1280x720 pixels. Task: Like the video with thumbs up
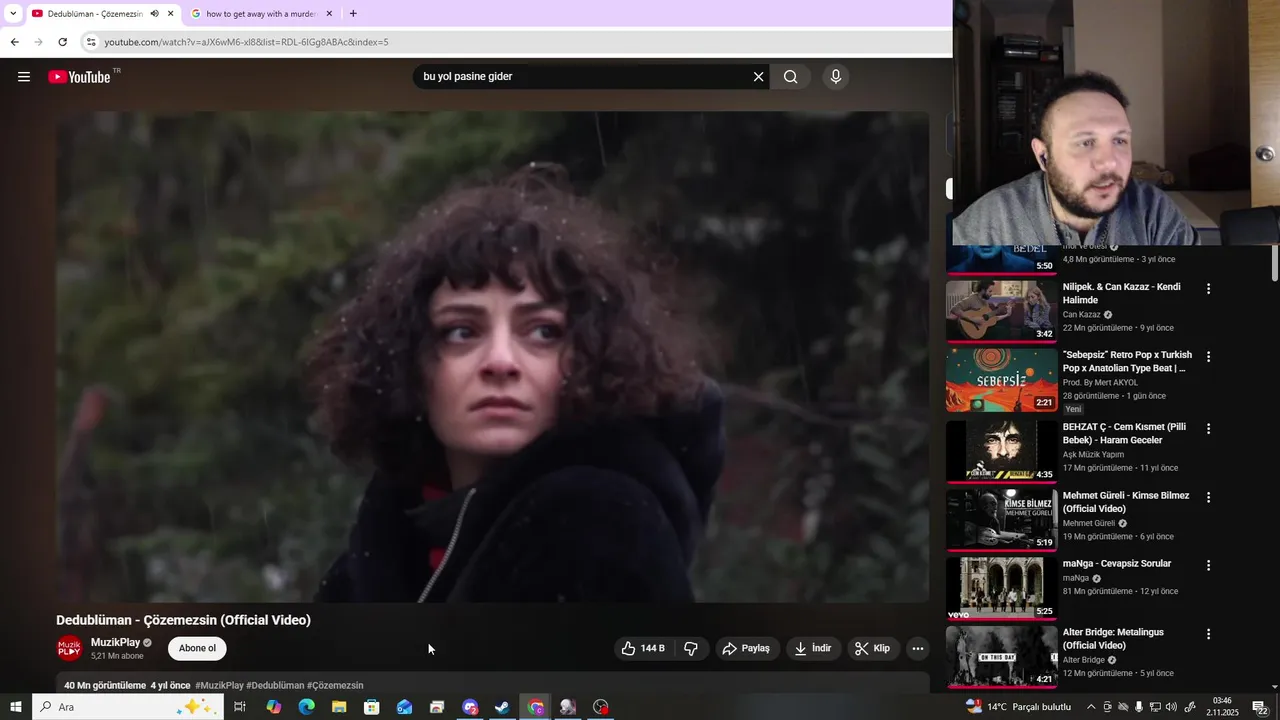coord(643,648)
